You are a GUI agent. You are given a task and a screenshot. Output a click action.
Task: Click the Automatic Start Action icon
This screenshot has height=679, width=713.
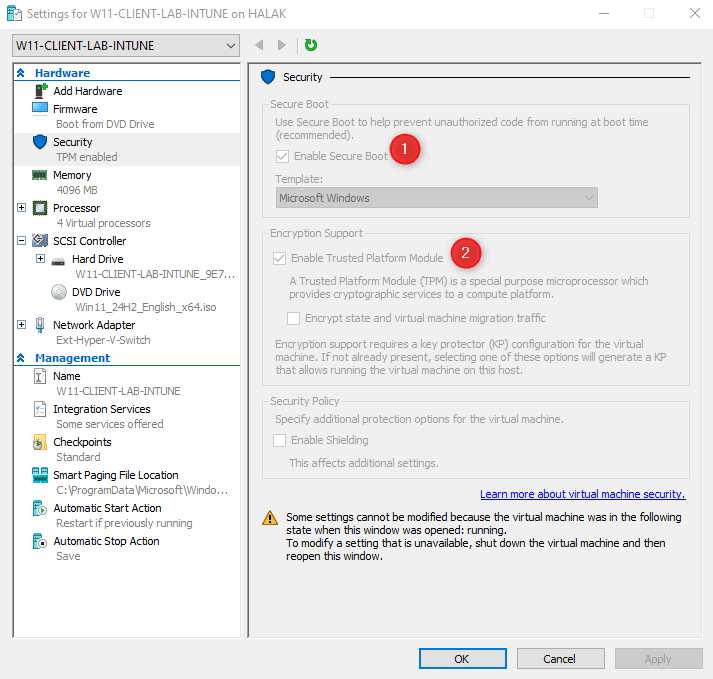pos(40,508)
